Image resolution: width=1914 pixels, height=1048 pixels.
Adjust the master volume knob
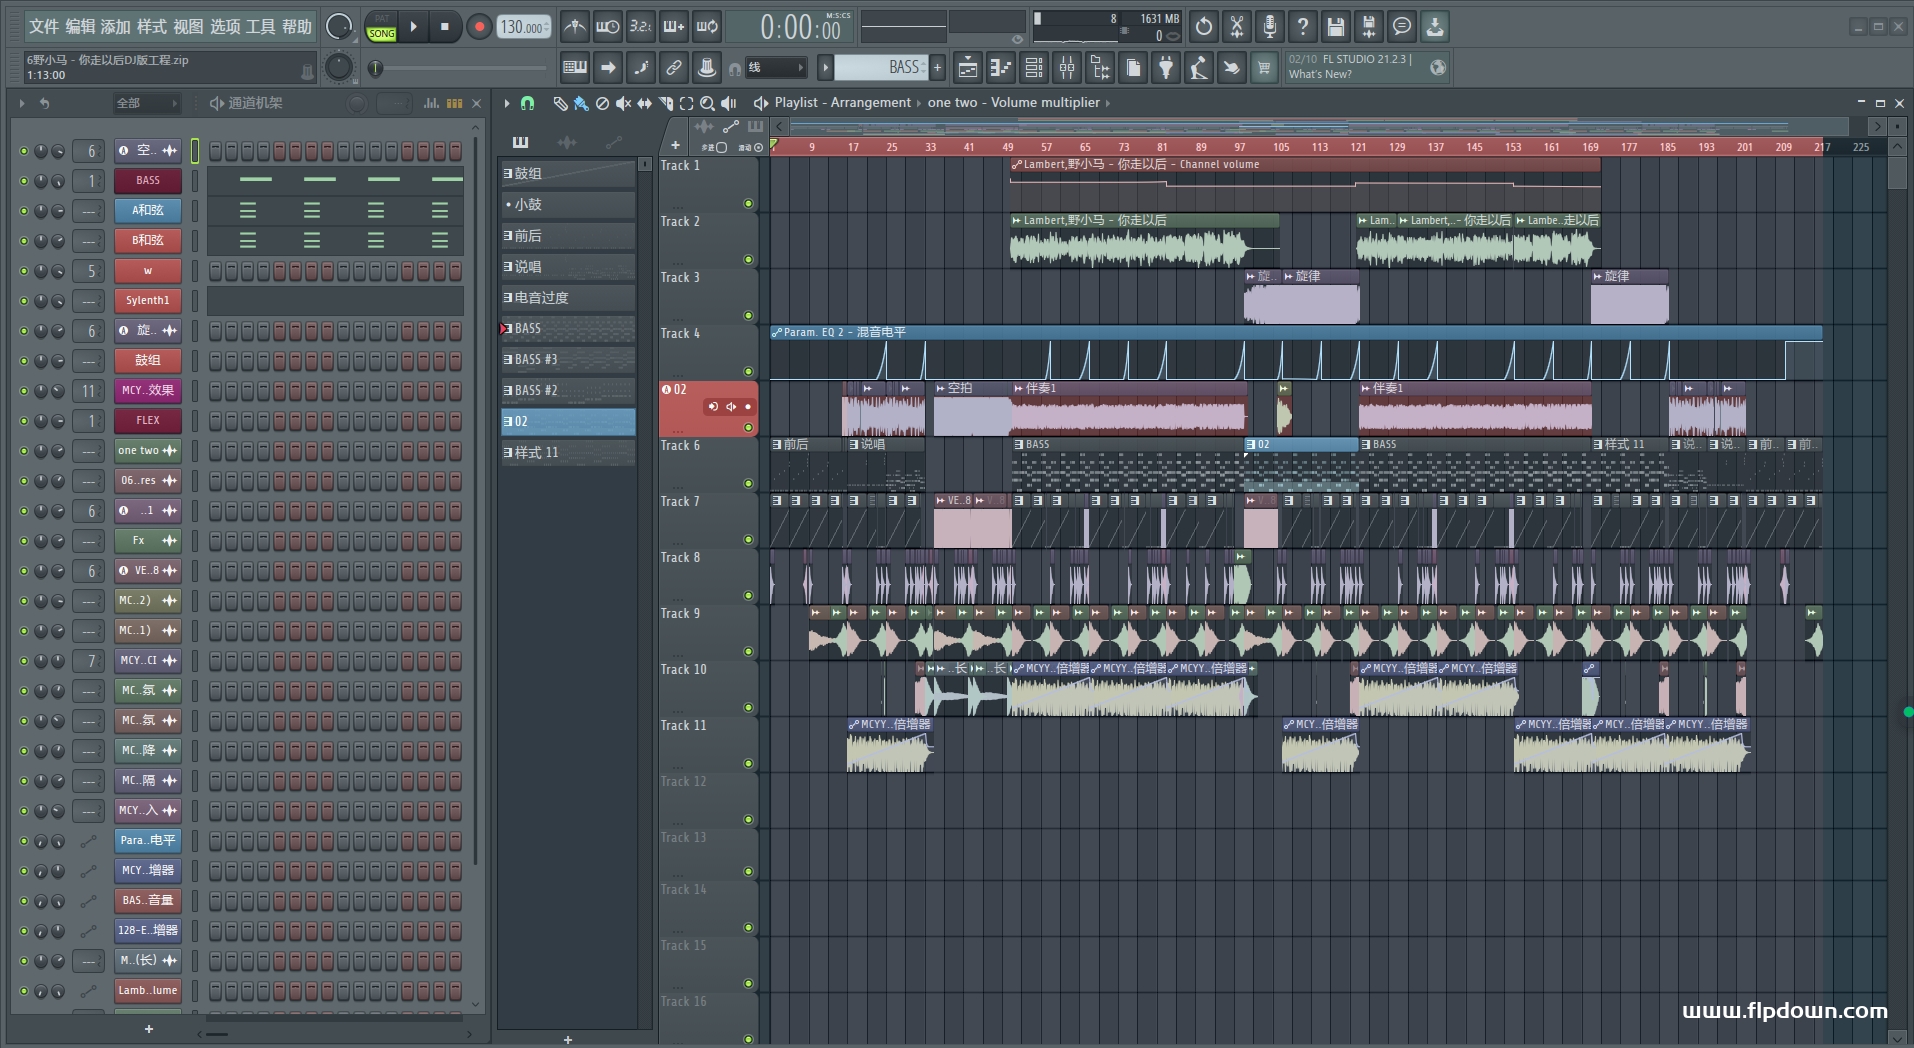pos(339,27)
